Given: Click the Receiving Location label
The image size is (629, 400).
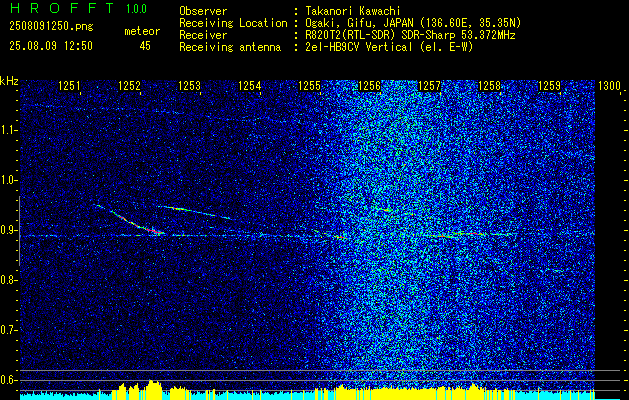Looking at the screenshot, I should pos(233,23).
